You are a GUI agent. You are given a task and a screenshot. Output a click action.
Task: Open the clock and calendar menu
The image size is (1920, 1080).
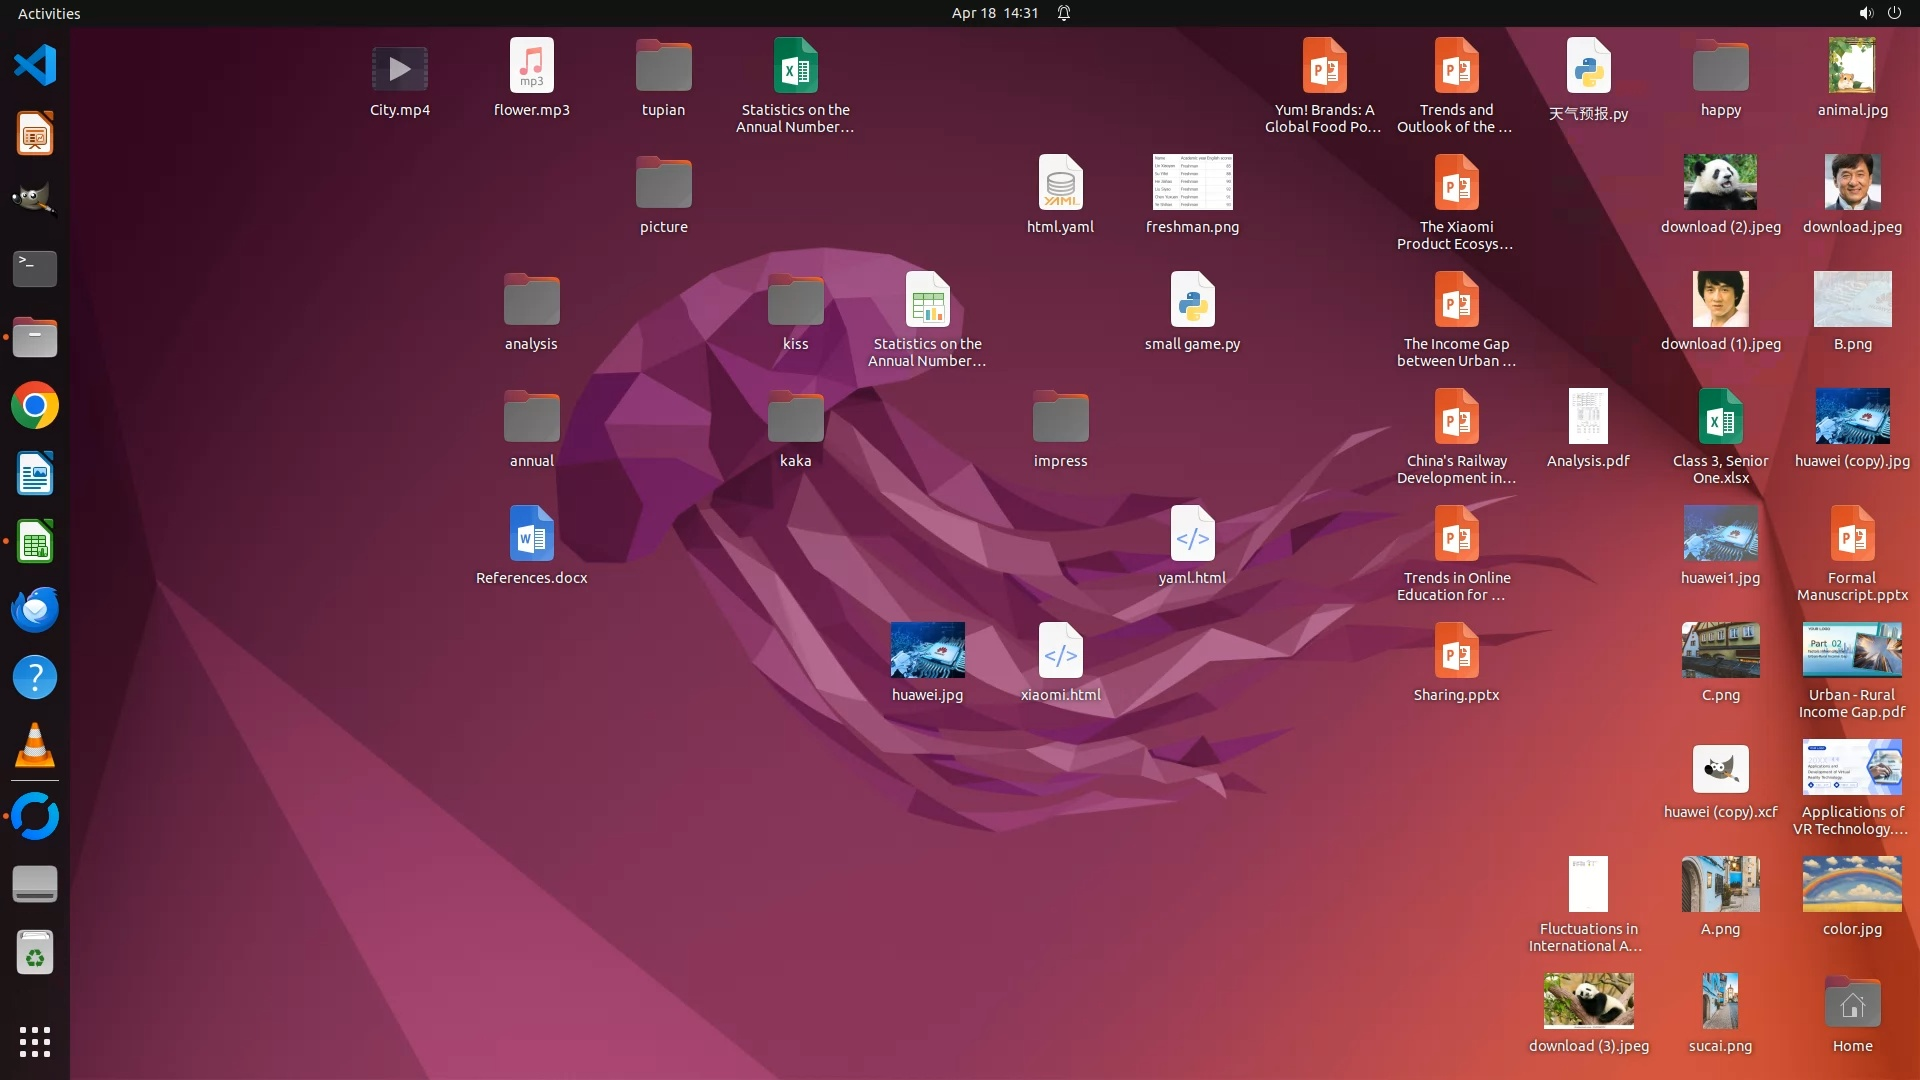(994, 13)
